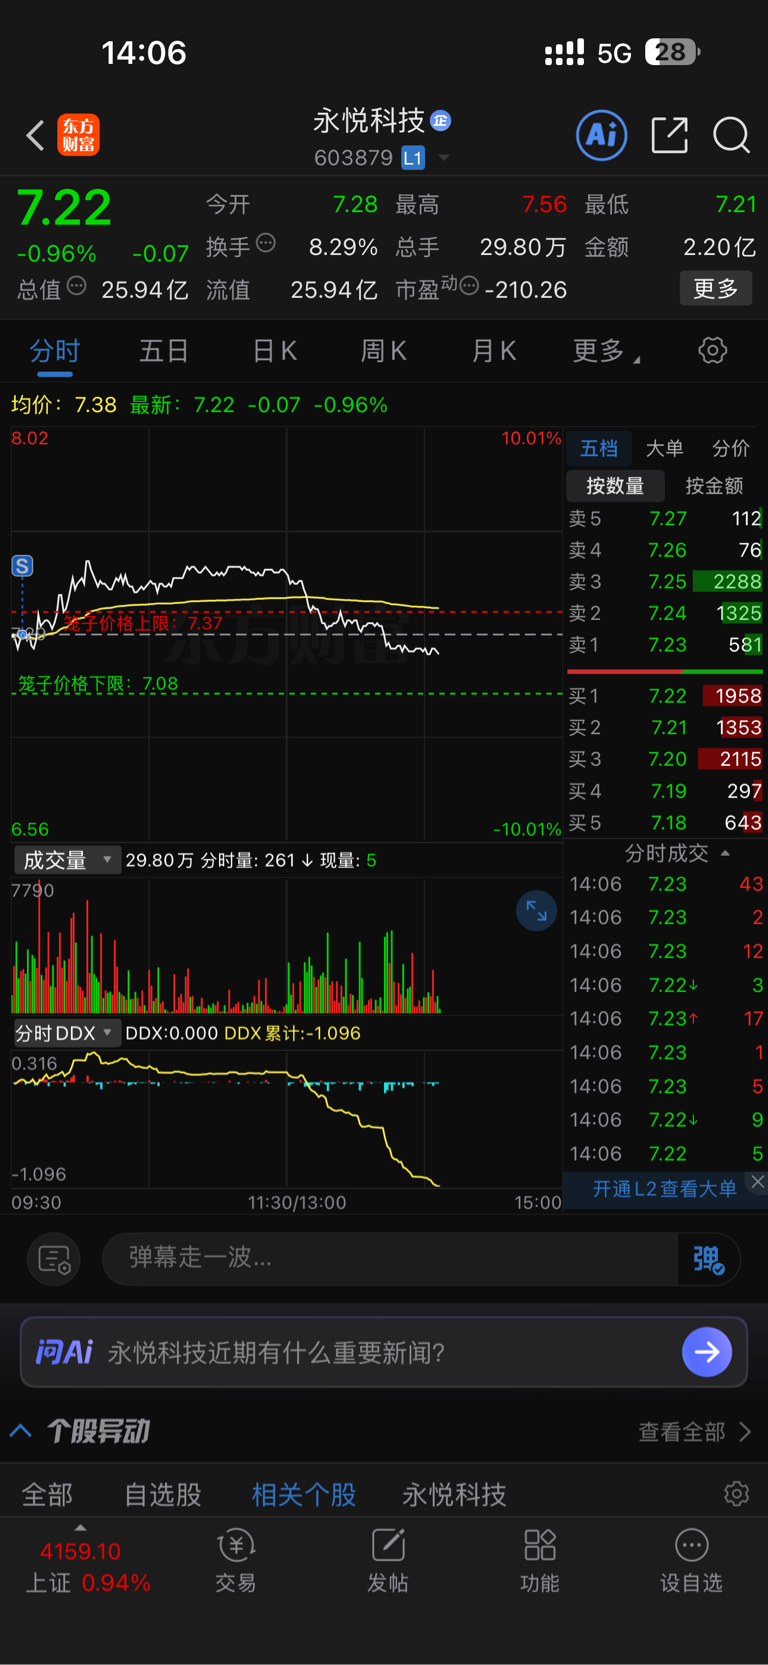Screen dimensions: 768x1665
Task: Open the 分时DDX indicator dropdown
Action: click(x=66, y=1033)
